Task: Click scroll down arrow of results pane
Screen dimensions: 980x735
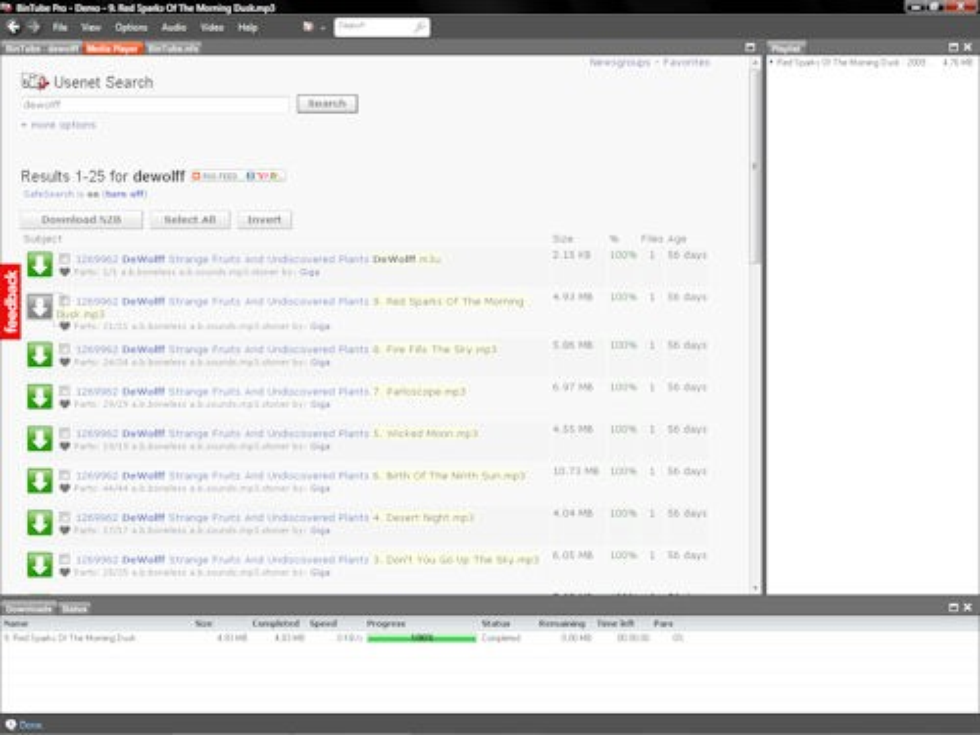Action: (x=755, y=588)
